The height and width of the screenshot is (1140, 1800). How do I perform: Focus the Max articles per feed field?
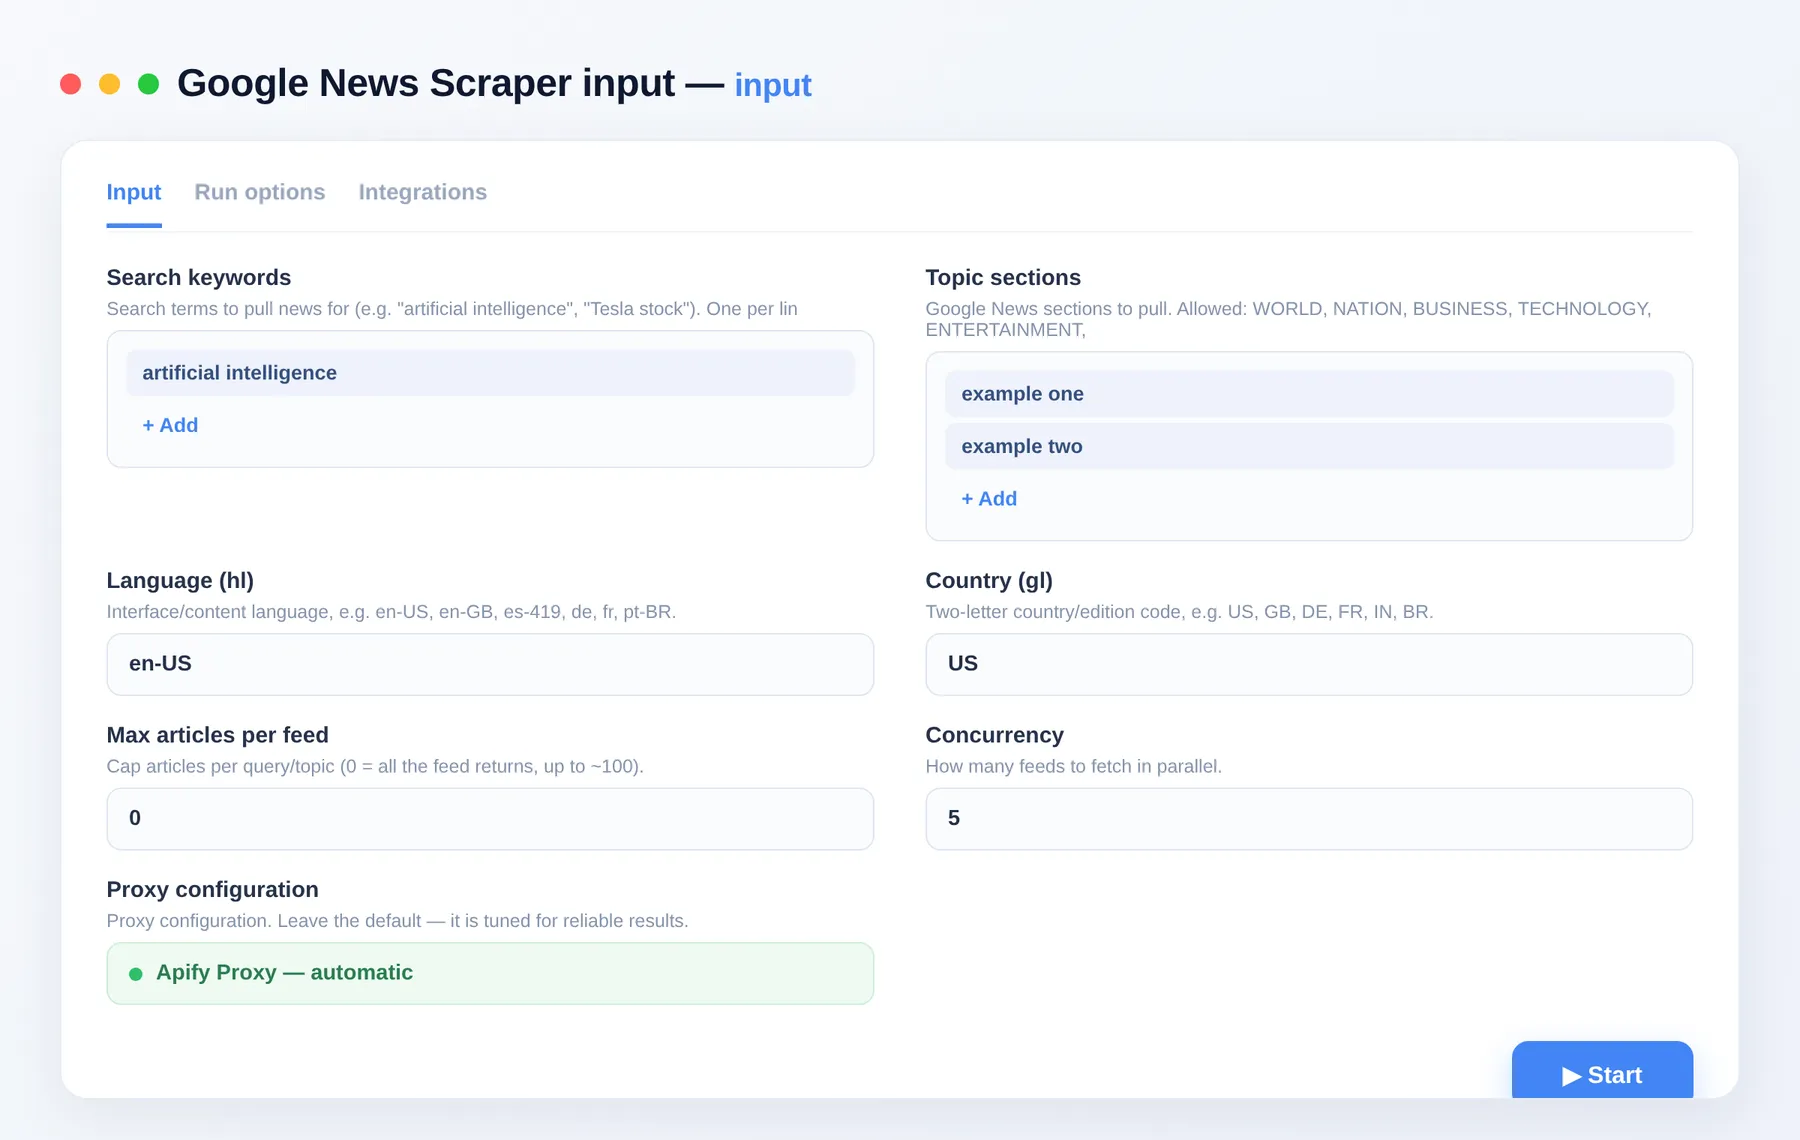[490, 819]
